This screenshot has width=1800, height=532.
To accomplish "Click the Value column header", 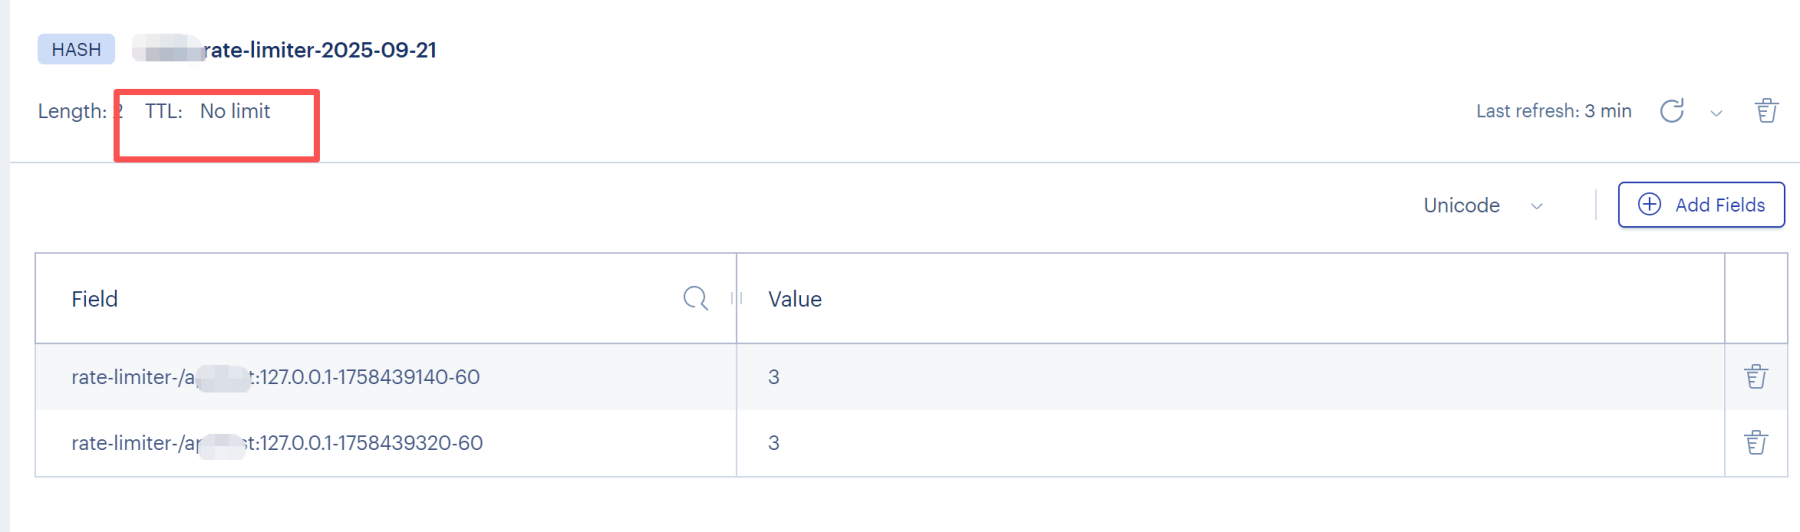I will point(795,299).
